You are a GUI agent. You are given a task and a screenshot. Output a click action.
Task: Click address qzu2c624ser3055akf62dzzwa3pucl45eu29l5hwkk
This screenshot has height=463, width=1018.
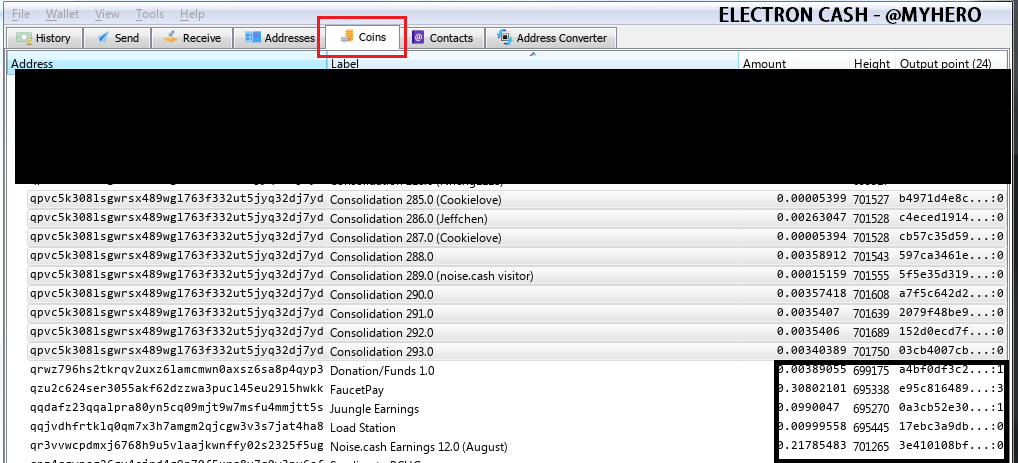[x=177, y=390]
